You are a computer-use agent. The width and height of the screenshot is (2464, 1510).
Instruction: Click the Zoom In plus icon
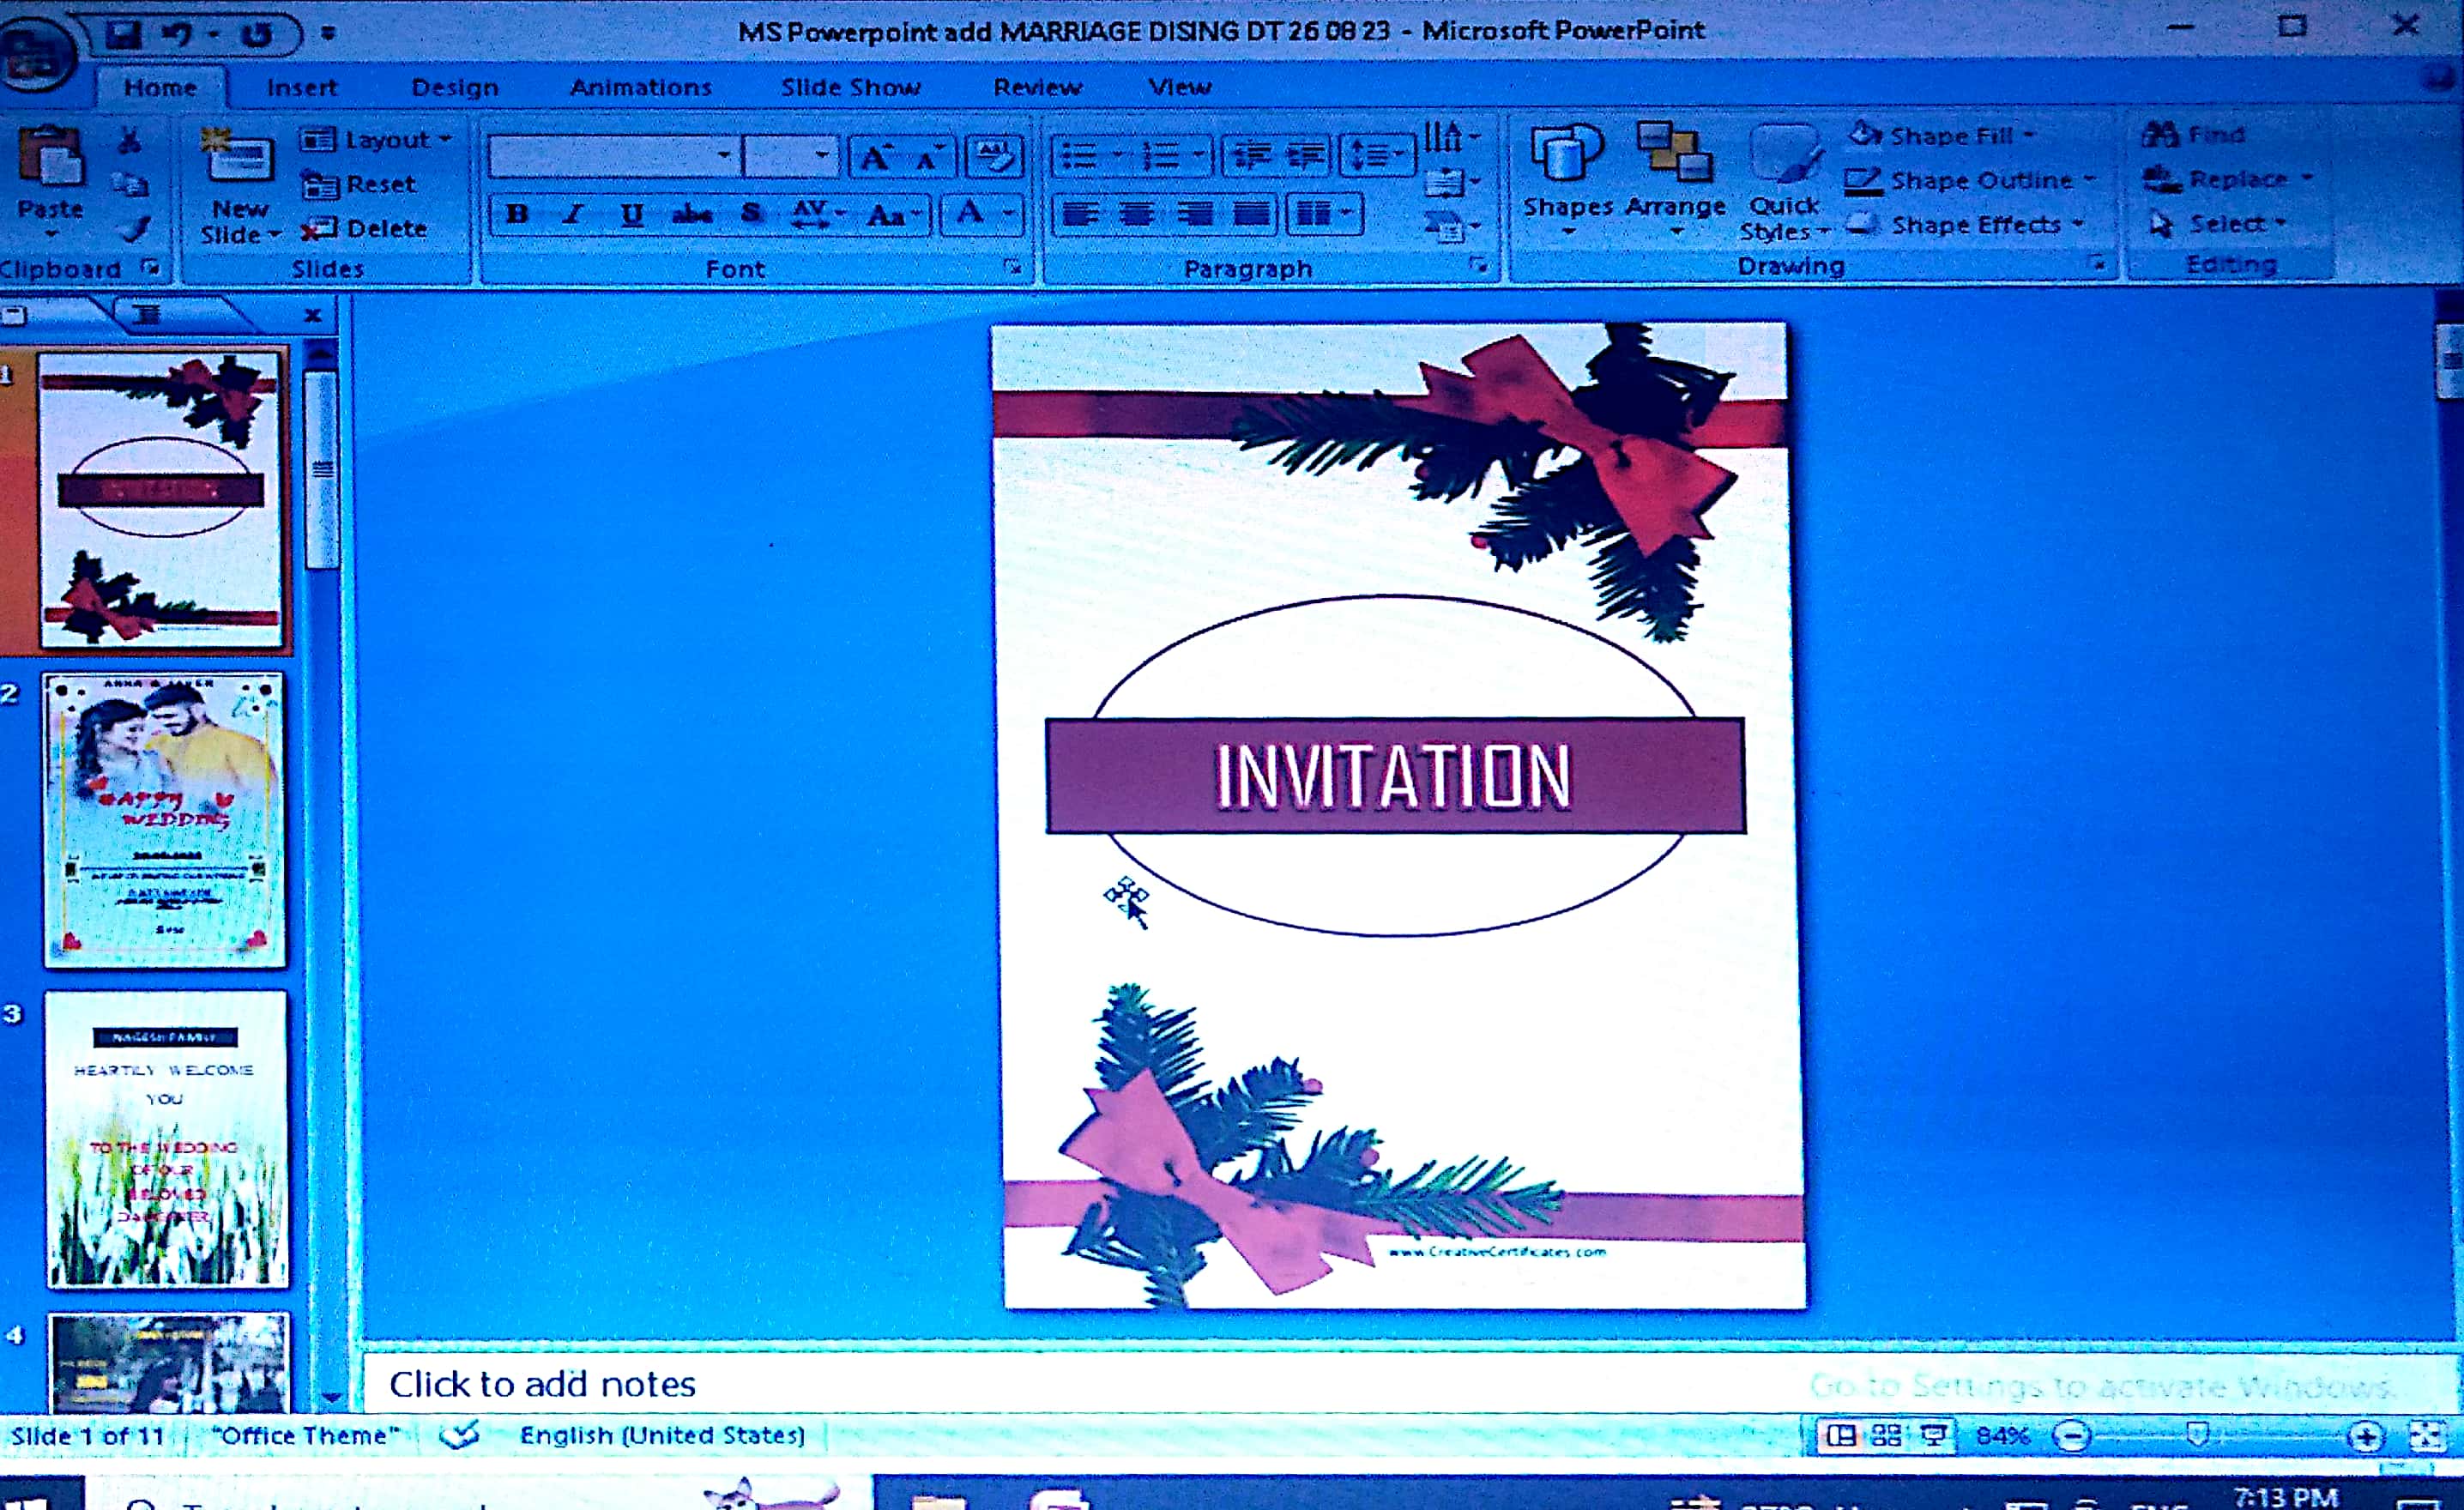coord(2365,1437)
